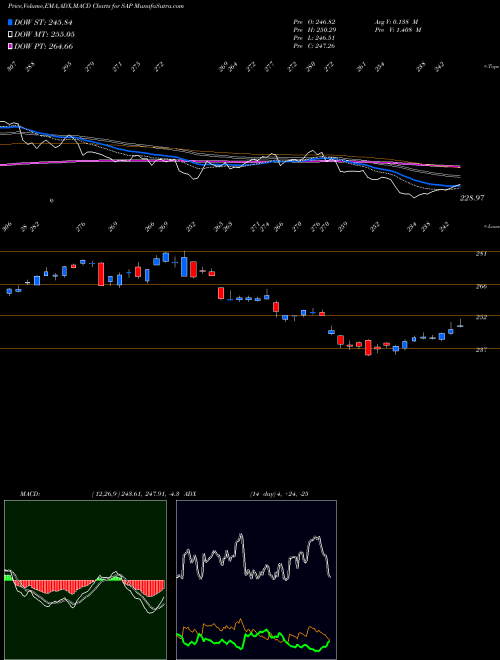Click the last blue candle at far right
The width and height of the screenshot is (500, 660).
click(x=460, y=325)
